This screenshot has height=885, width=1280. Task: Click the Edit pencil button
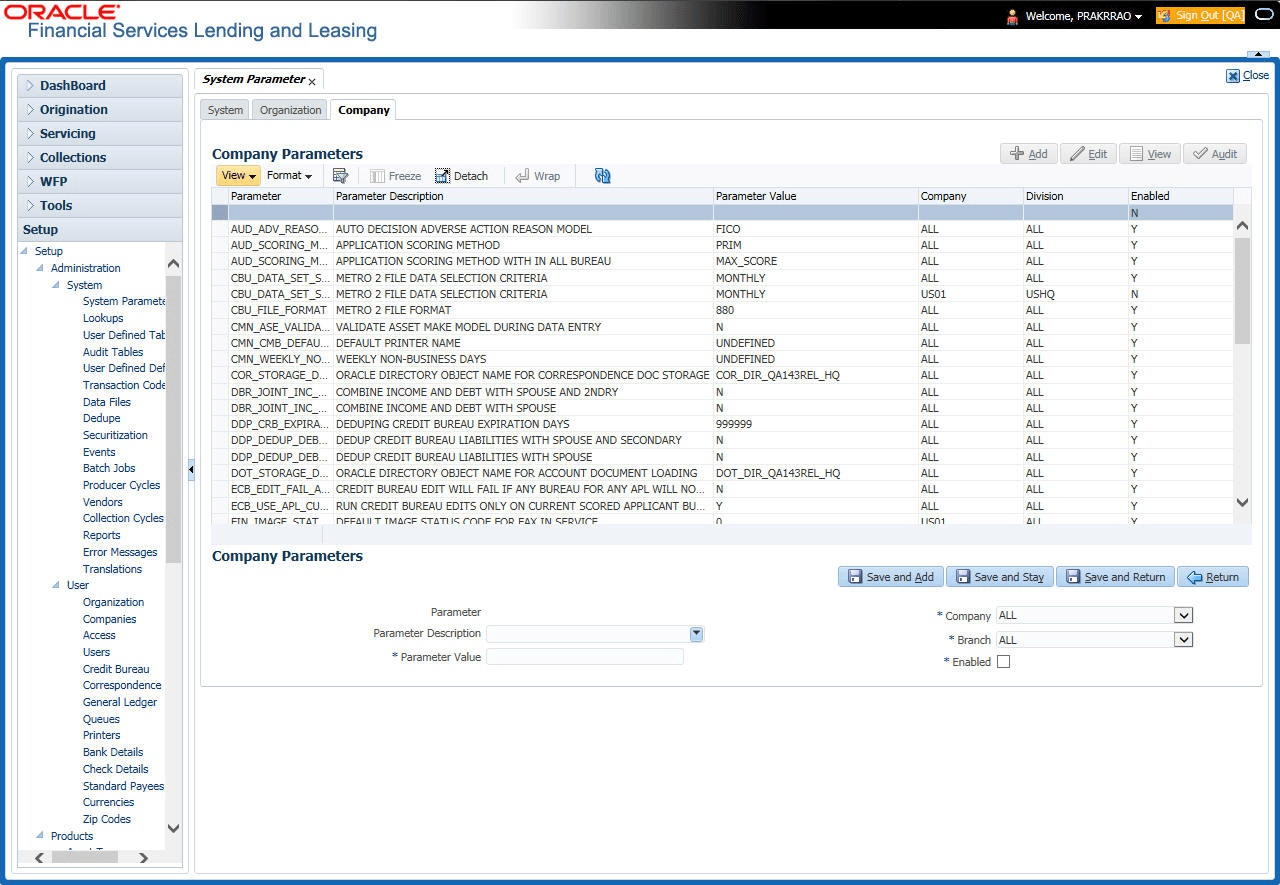pyautogui.click(x=1088, y=154)
